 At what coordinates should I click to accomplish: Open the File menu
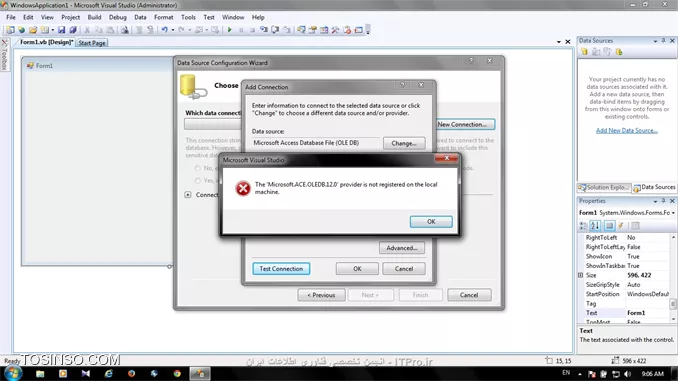pos(11,17)
